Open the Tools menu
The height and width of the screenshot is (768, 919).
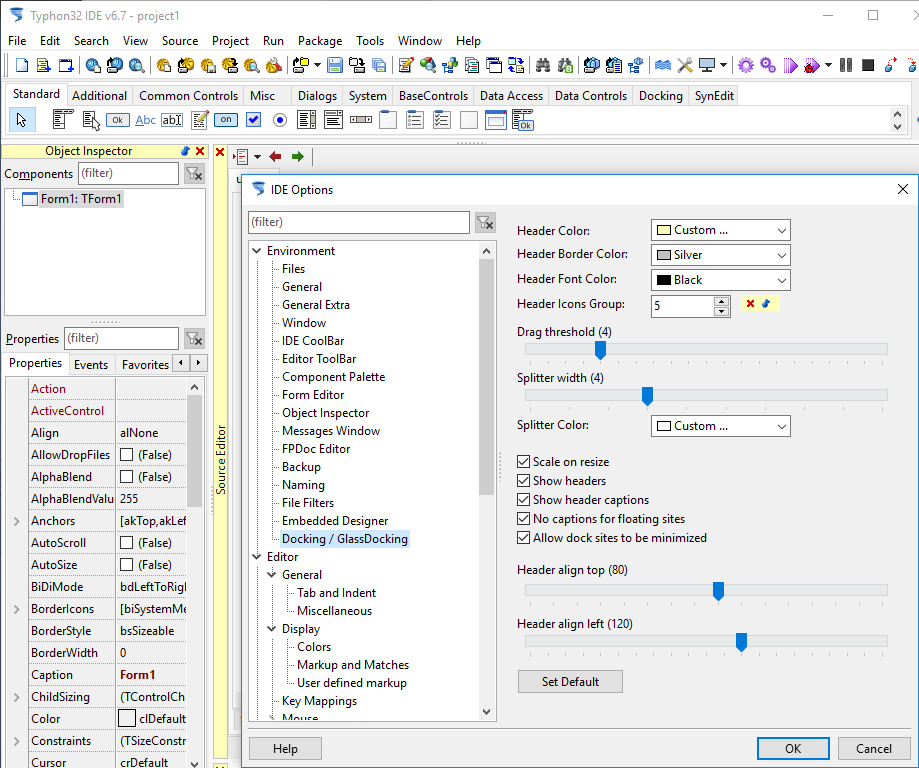point(370,41)
